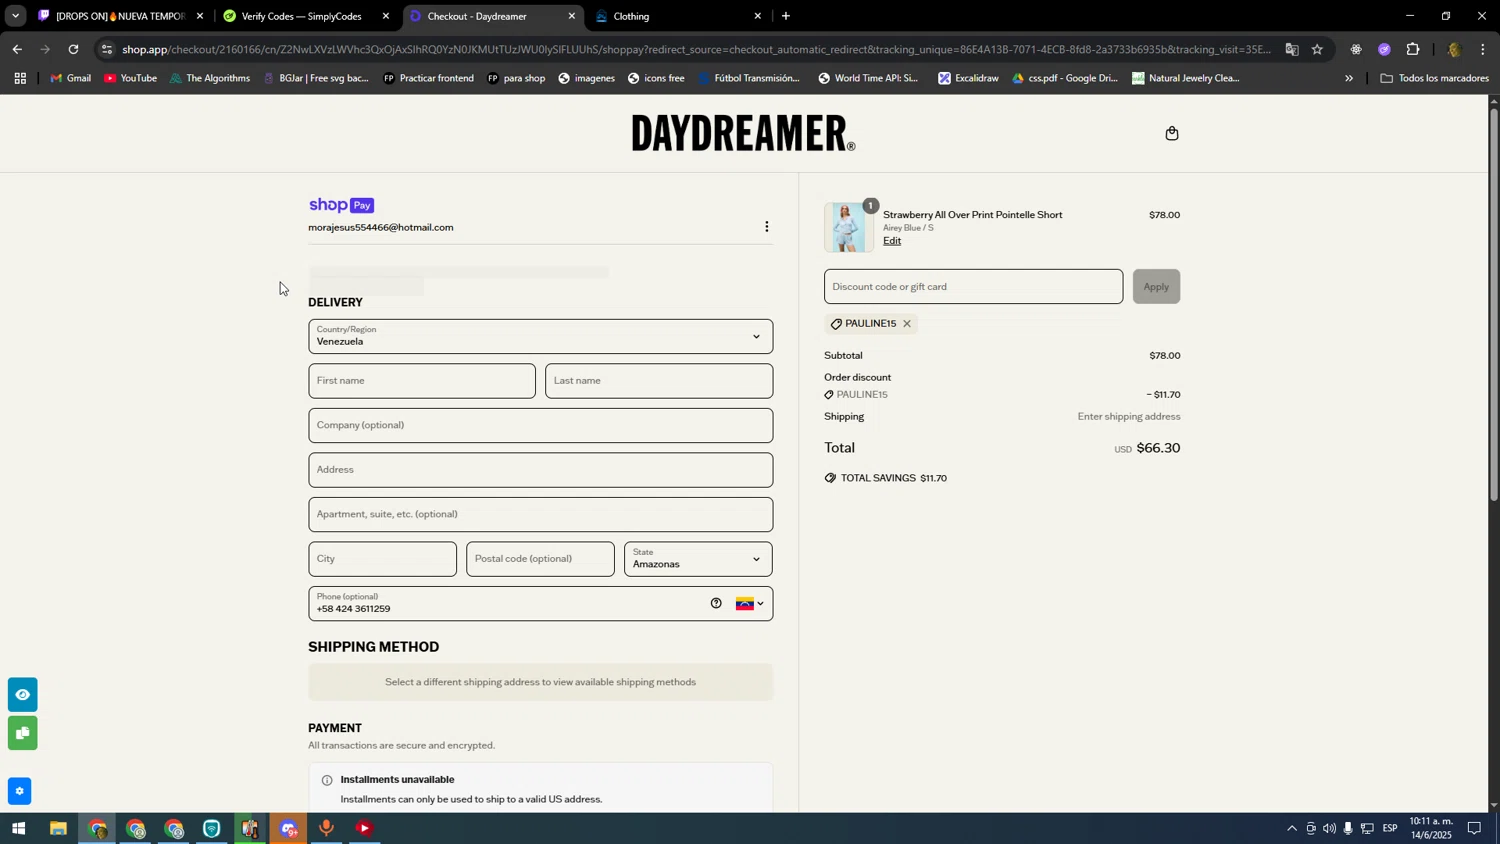This screenshot has height=844, width=1500.
Task: Reload the current page
Action: click(x=73, y=49)
